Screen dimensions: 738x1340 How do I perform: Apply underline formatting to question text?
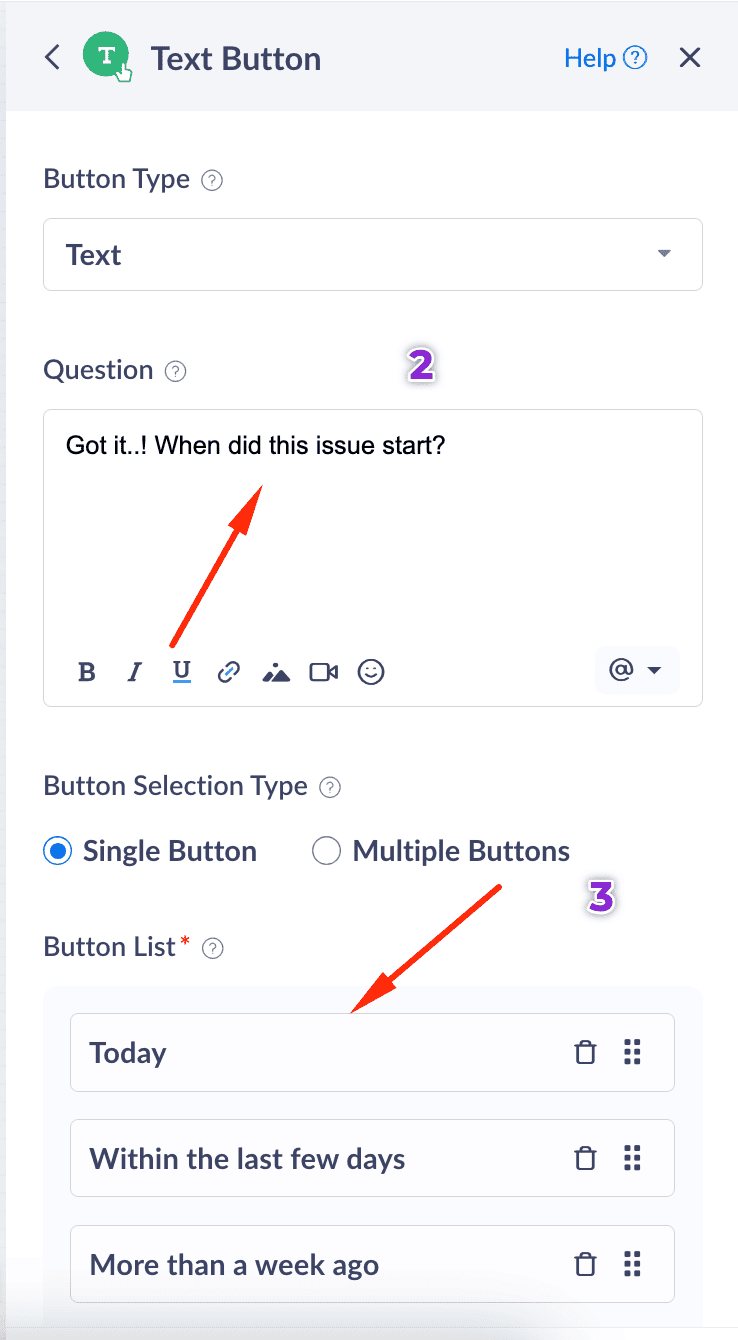pos(181,672)
